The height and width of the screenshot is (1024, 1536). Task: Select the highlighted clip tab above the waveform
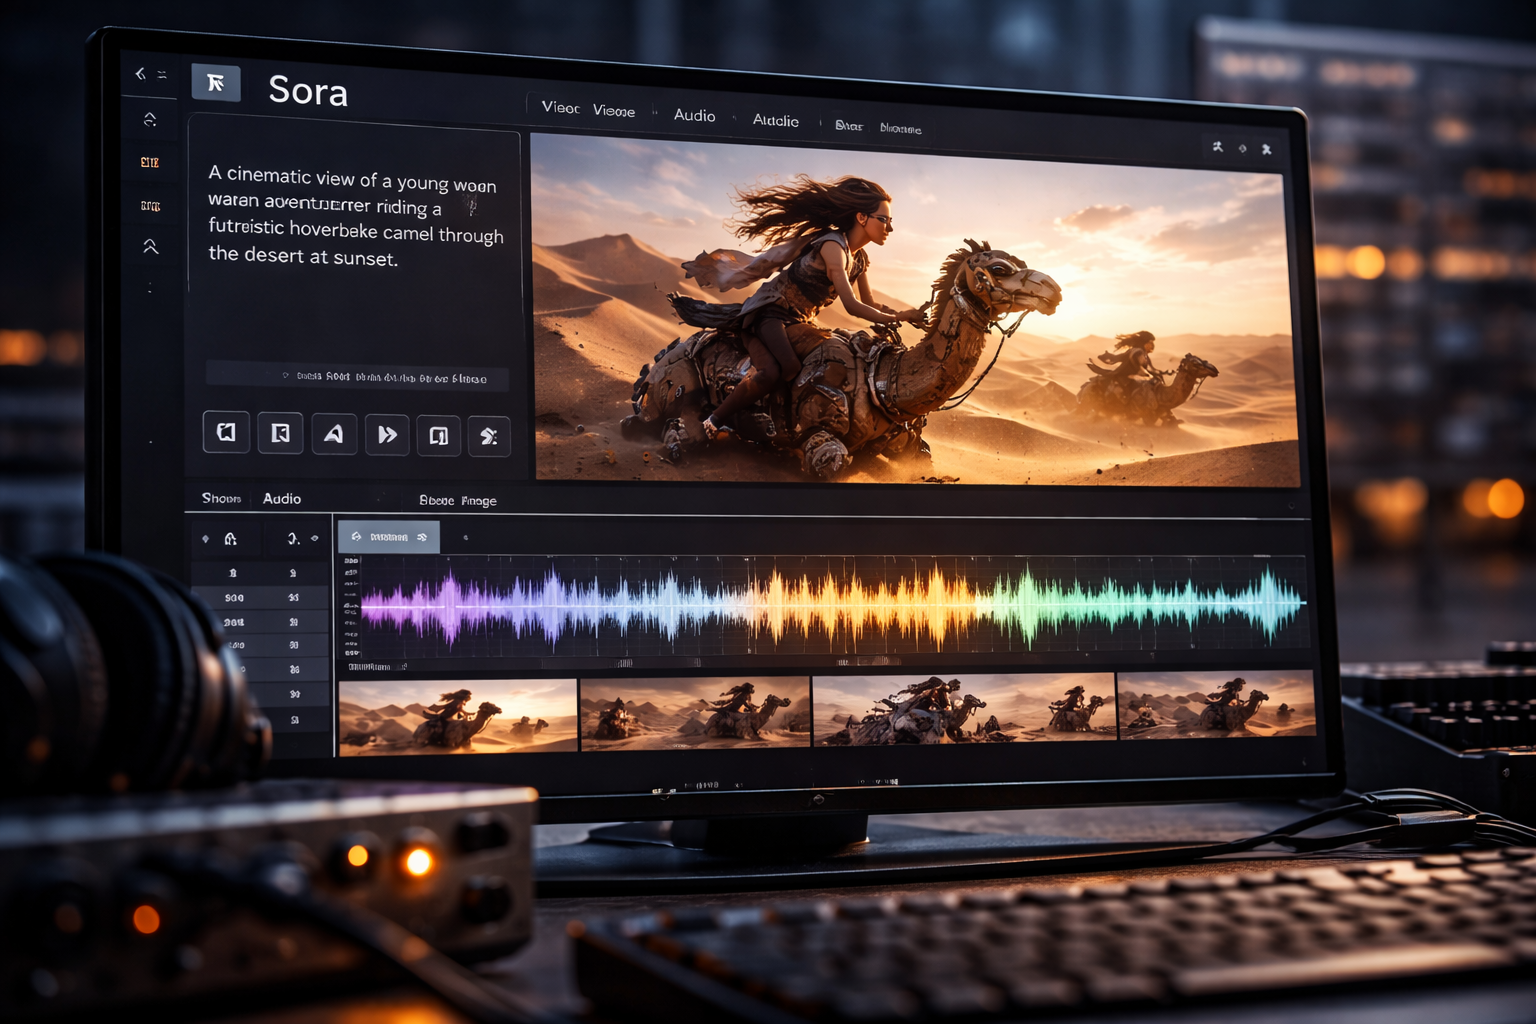389,537
